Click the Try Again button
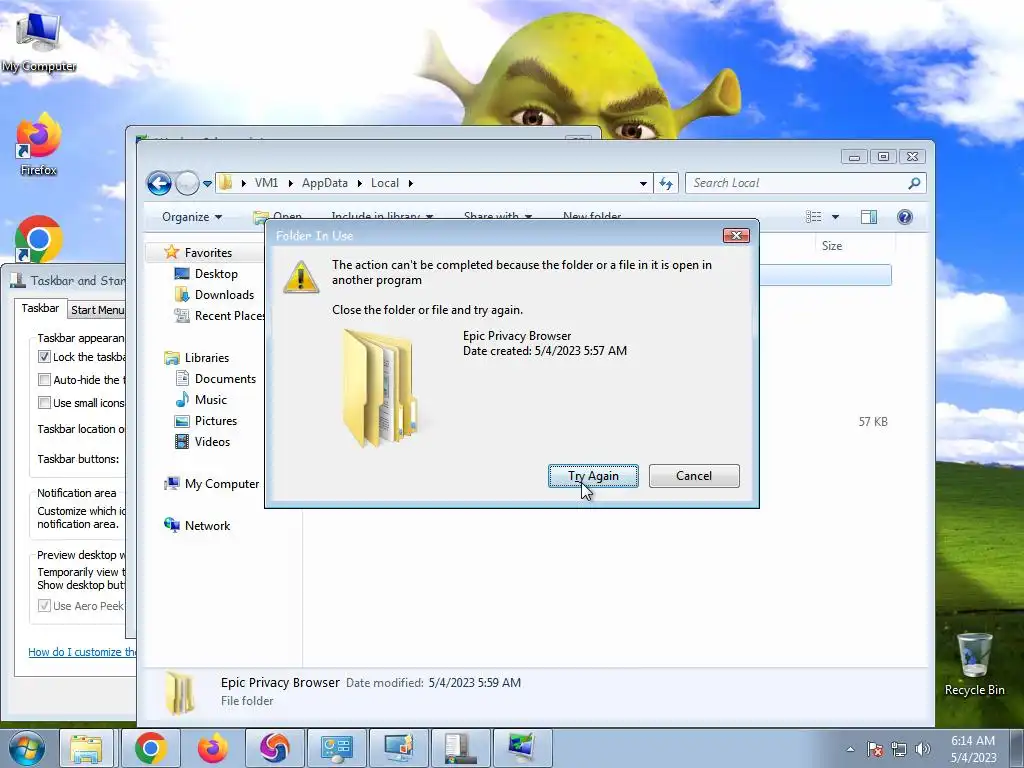This screenshot has height=768, width=1024. [593, 476]
